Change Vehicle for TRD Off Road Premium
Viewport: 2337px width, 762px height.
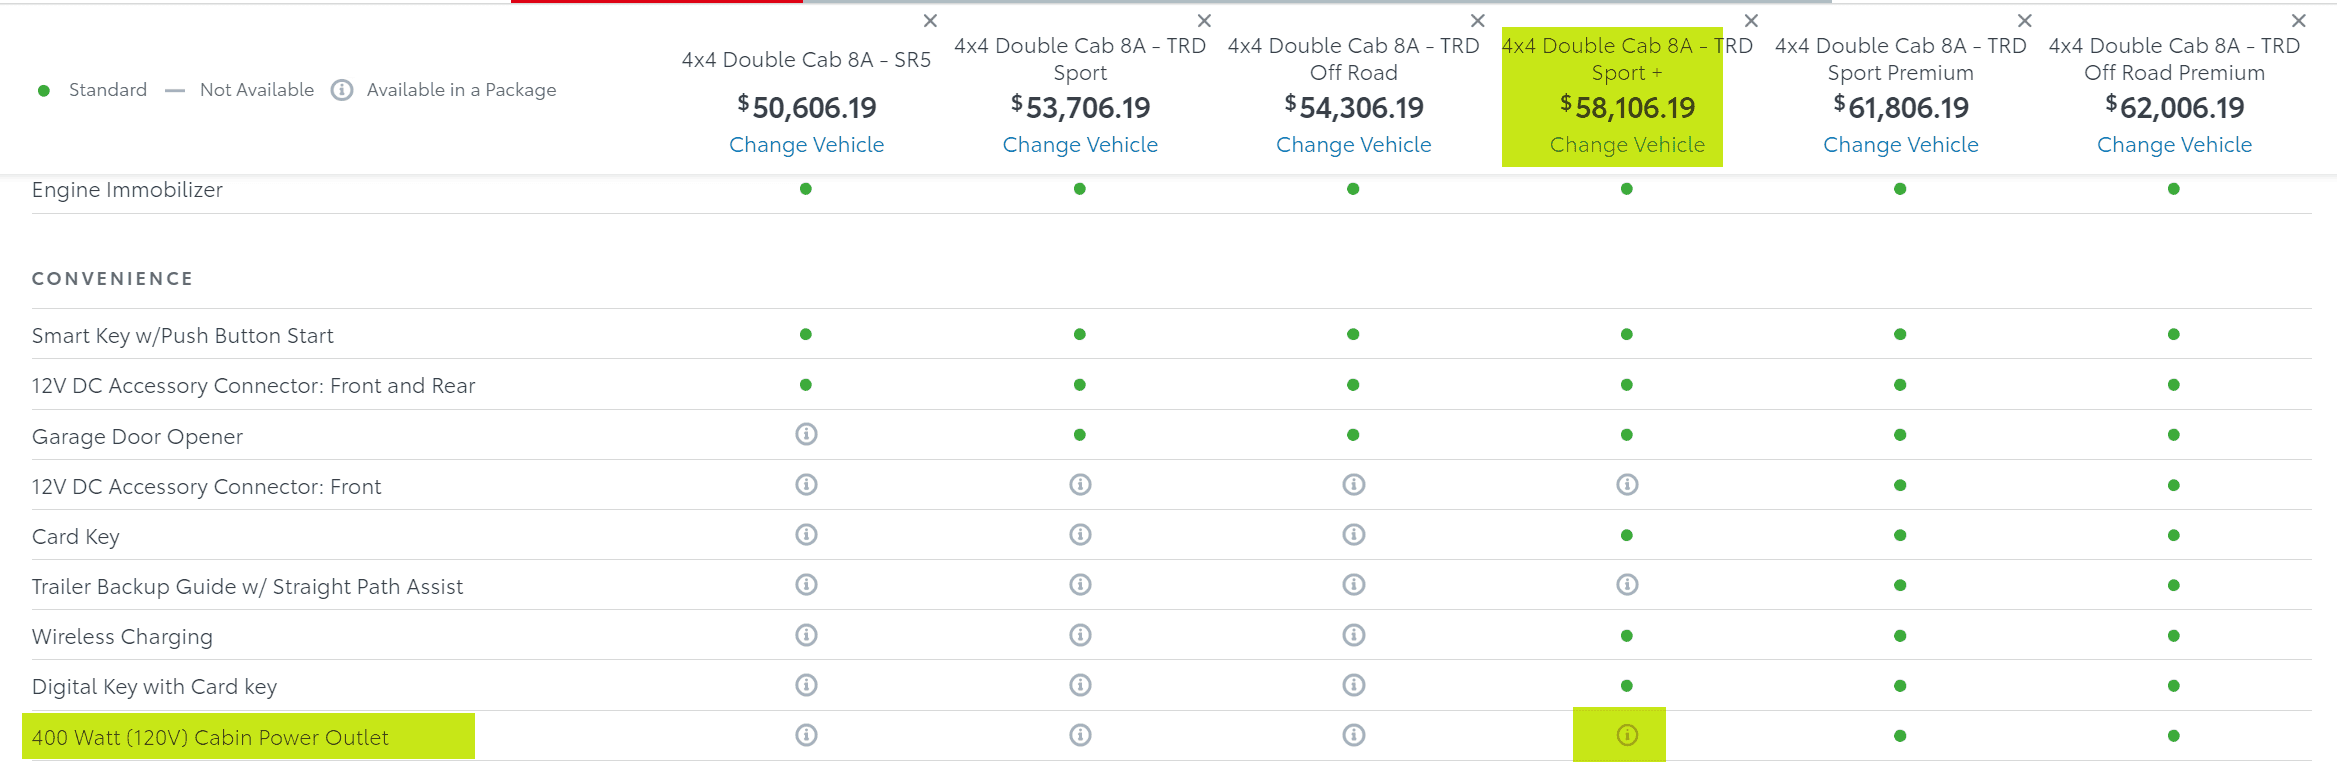pos(2174,145)
